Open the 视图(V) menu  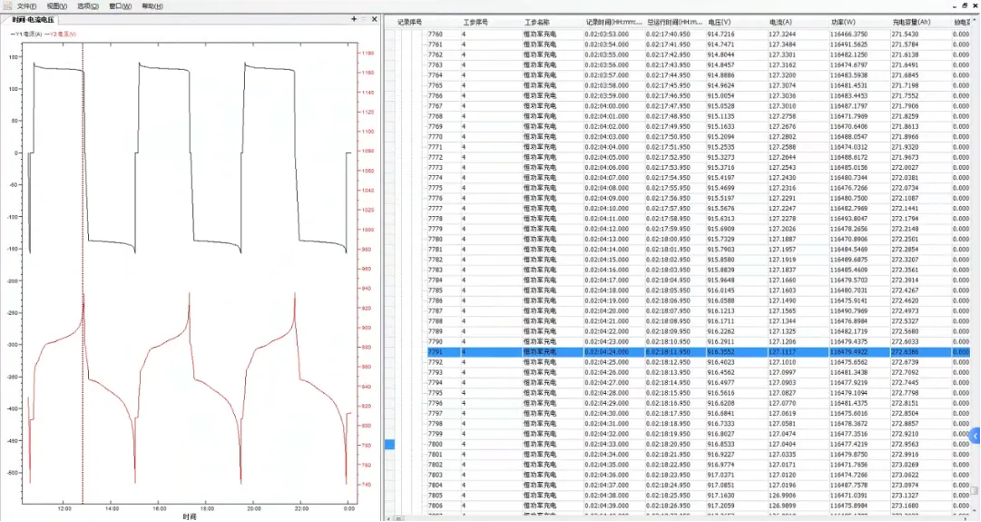pos(57,6)
